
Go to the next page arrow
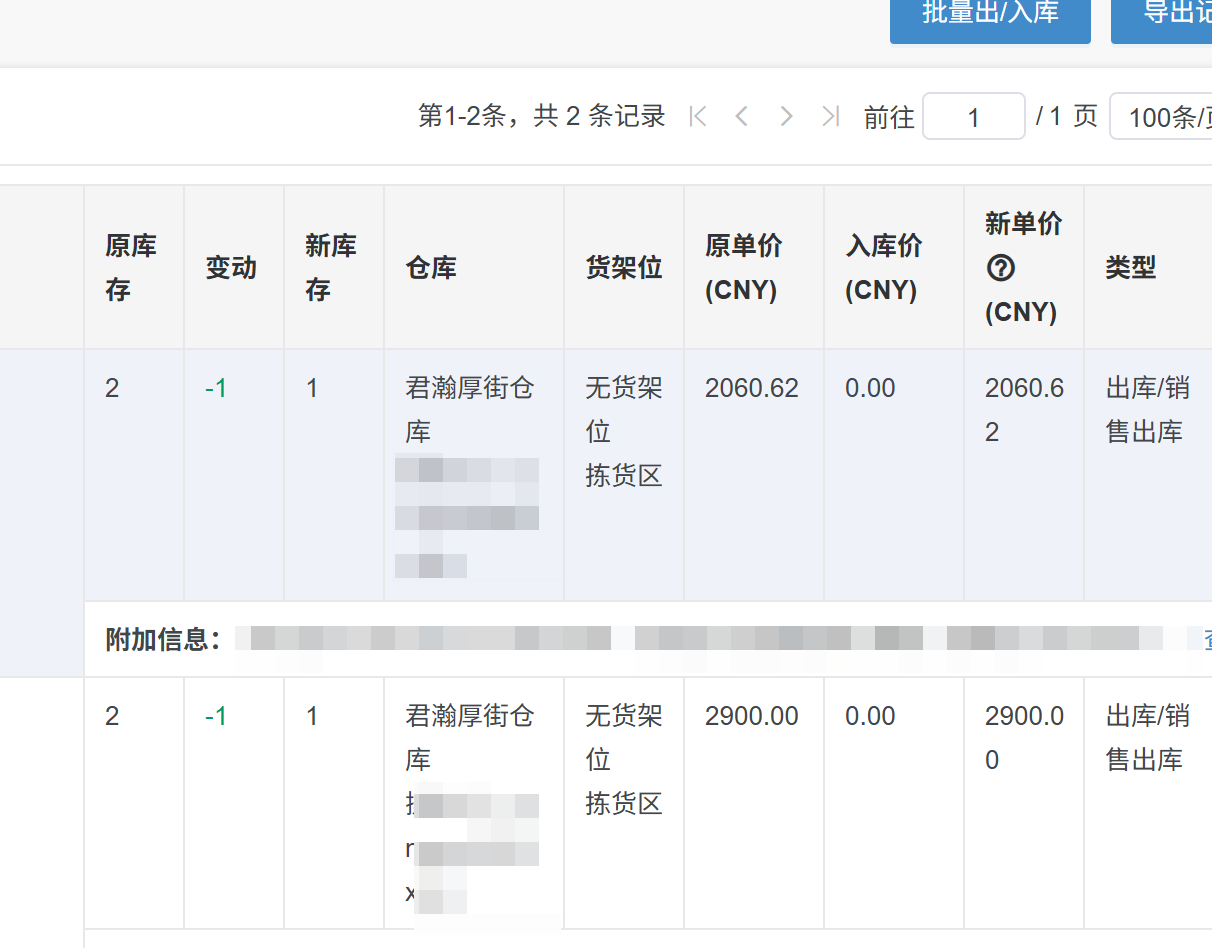click(786, 117)
